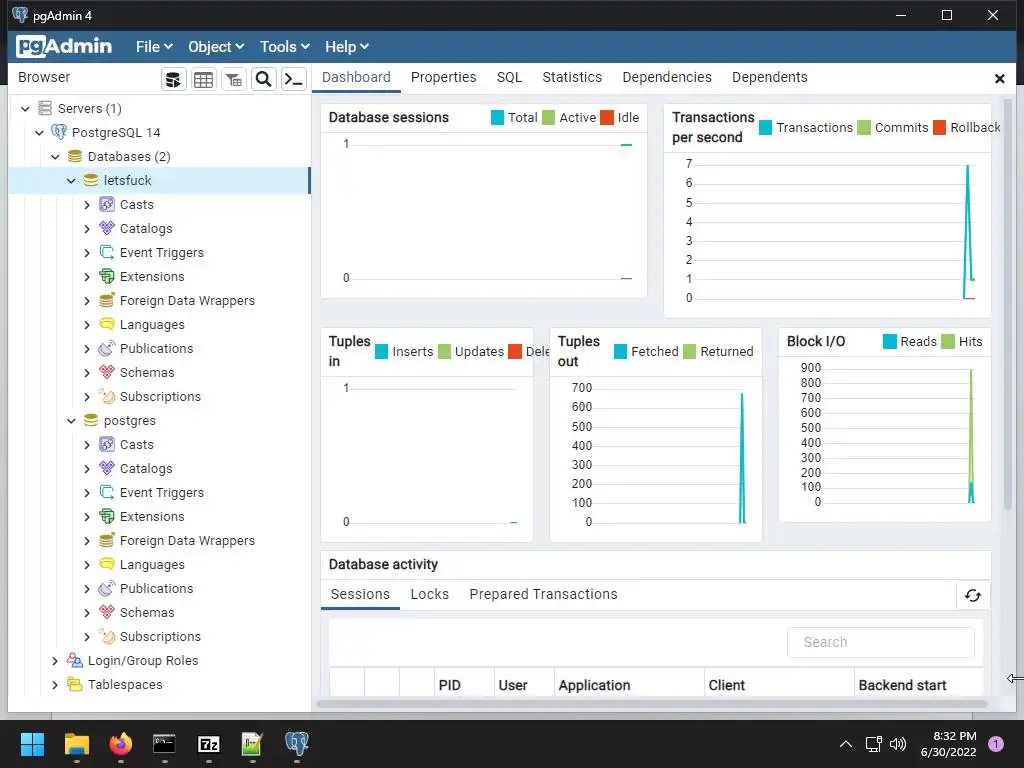This screenshot has height=768, width=1024.
Task: Select the Sessions tab in Database activity
Action: (x=360, y=594)
